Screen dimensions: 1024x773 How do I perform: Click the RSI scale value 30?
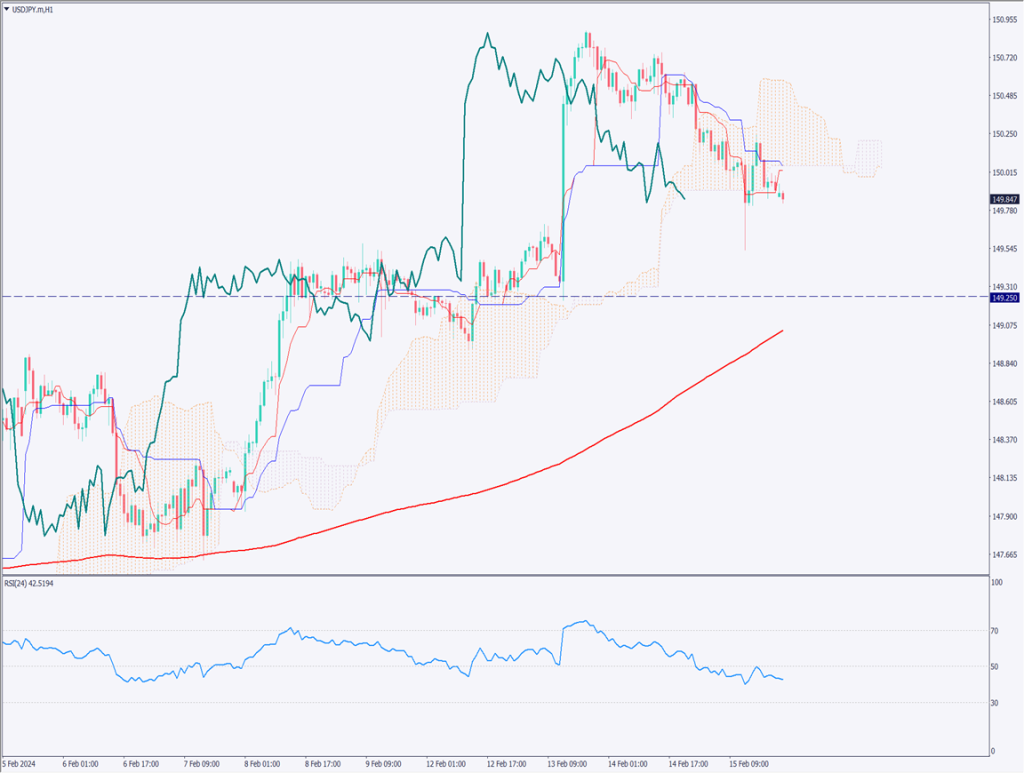coord(995,703)
